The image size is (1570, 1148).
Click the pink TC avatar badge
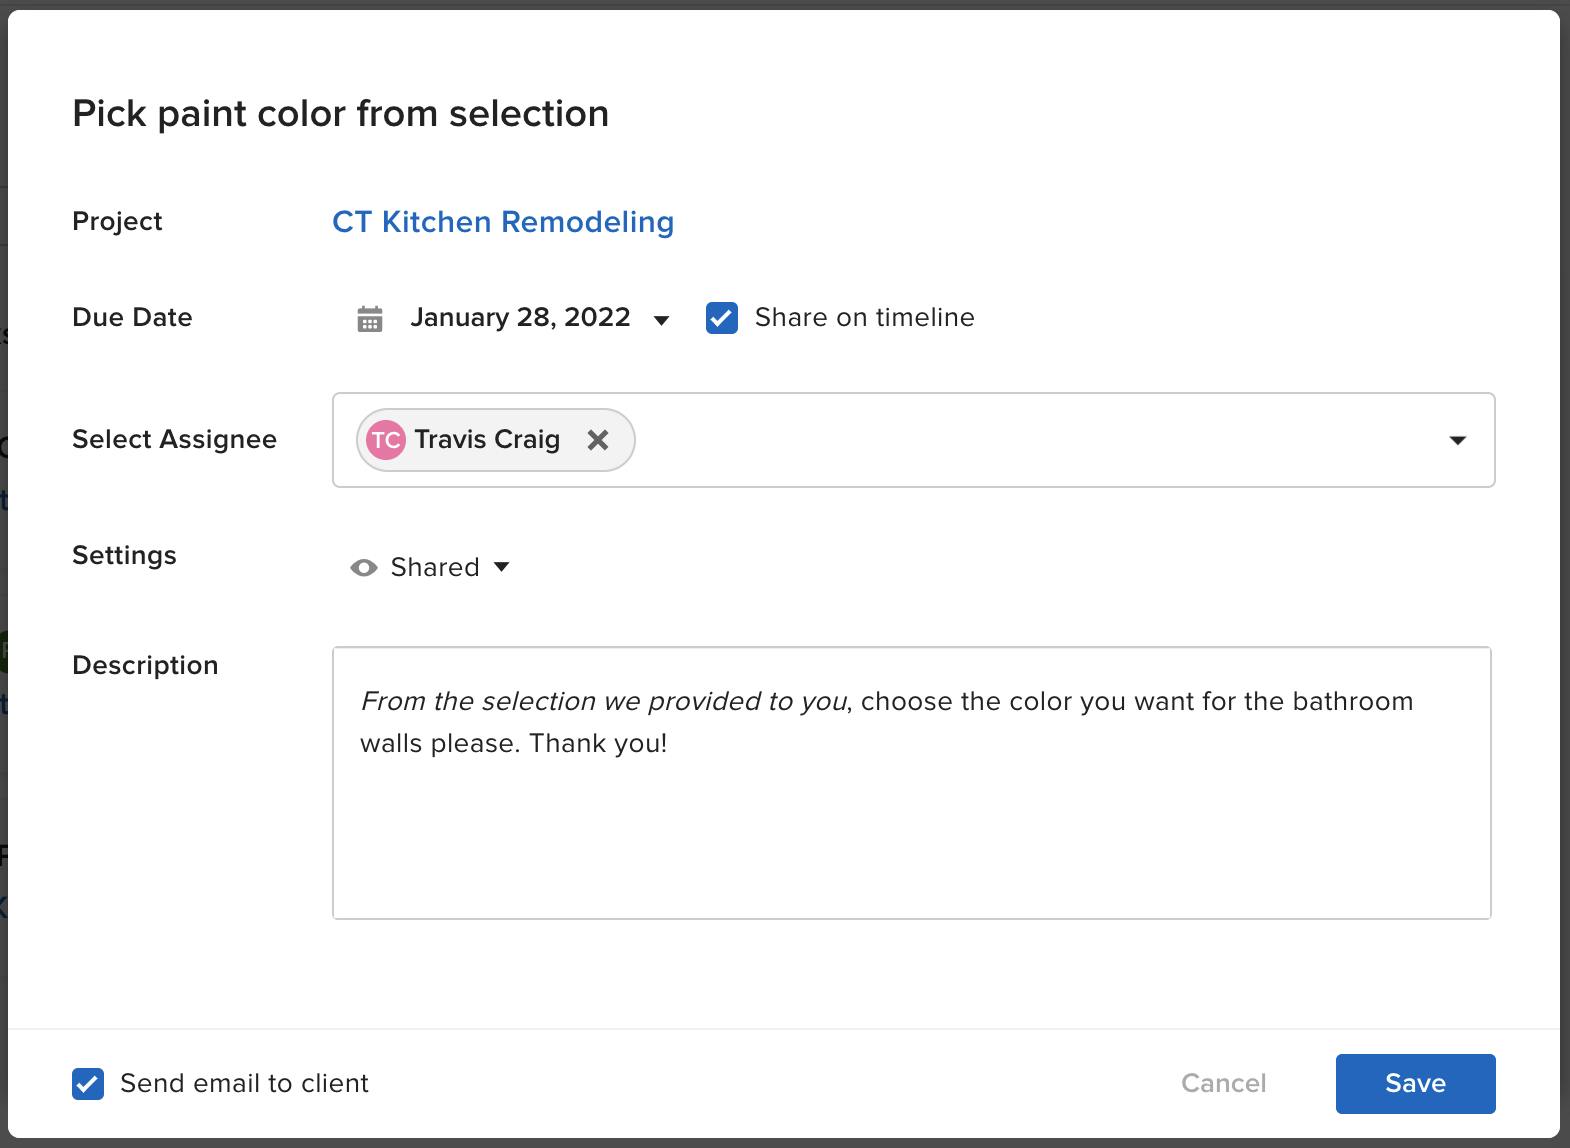coord(386,440)
